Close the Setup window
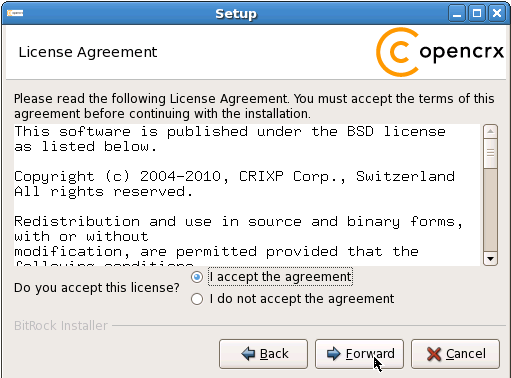This screenshot has width=511, height=378. (497, 14)
